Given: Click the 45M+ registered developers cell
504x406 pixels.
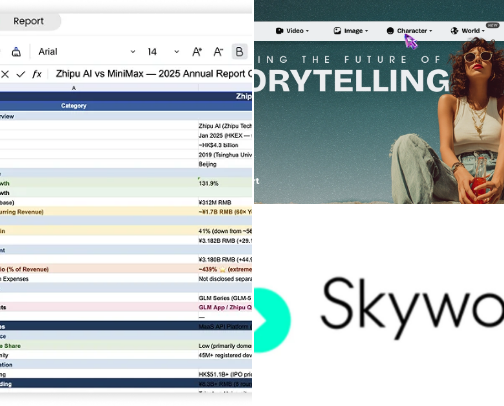Looking at the screenshot, I should [225, 355].
